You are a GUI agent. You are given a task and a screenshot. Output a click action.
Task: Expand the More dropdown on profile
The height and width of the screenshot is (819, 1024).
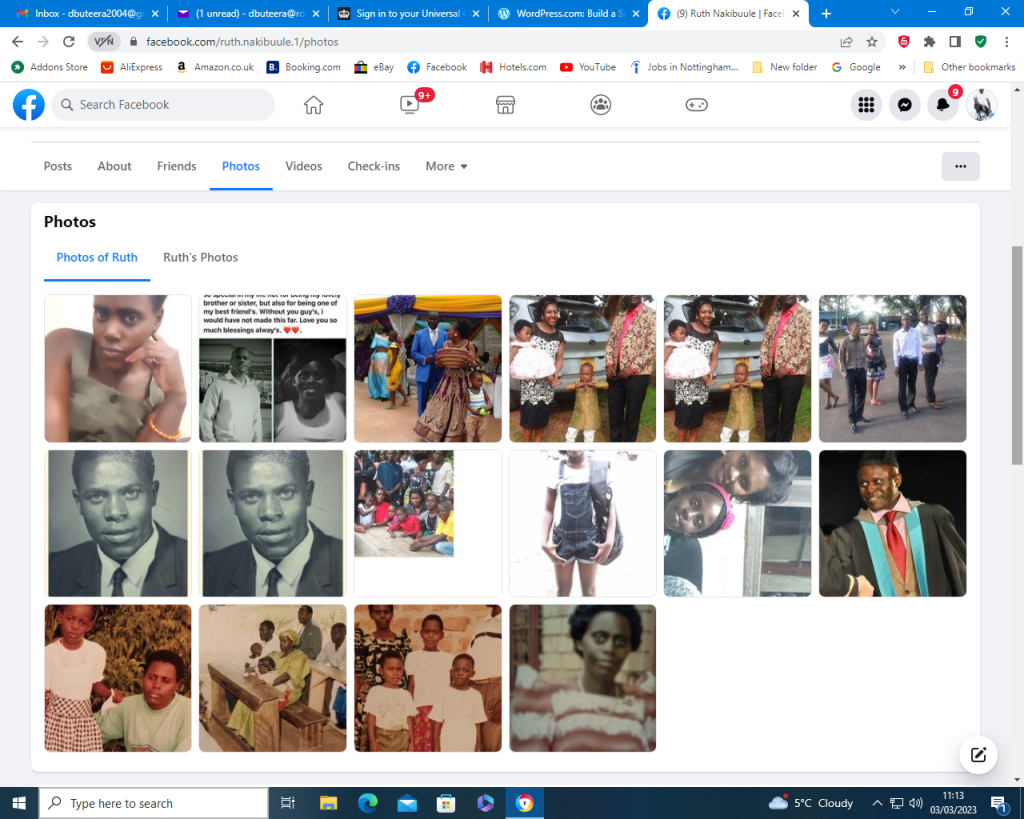(446, 166)
